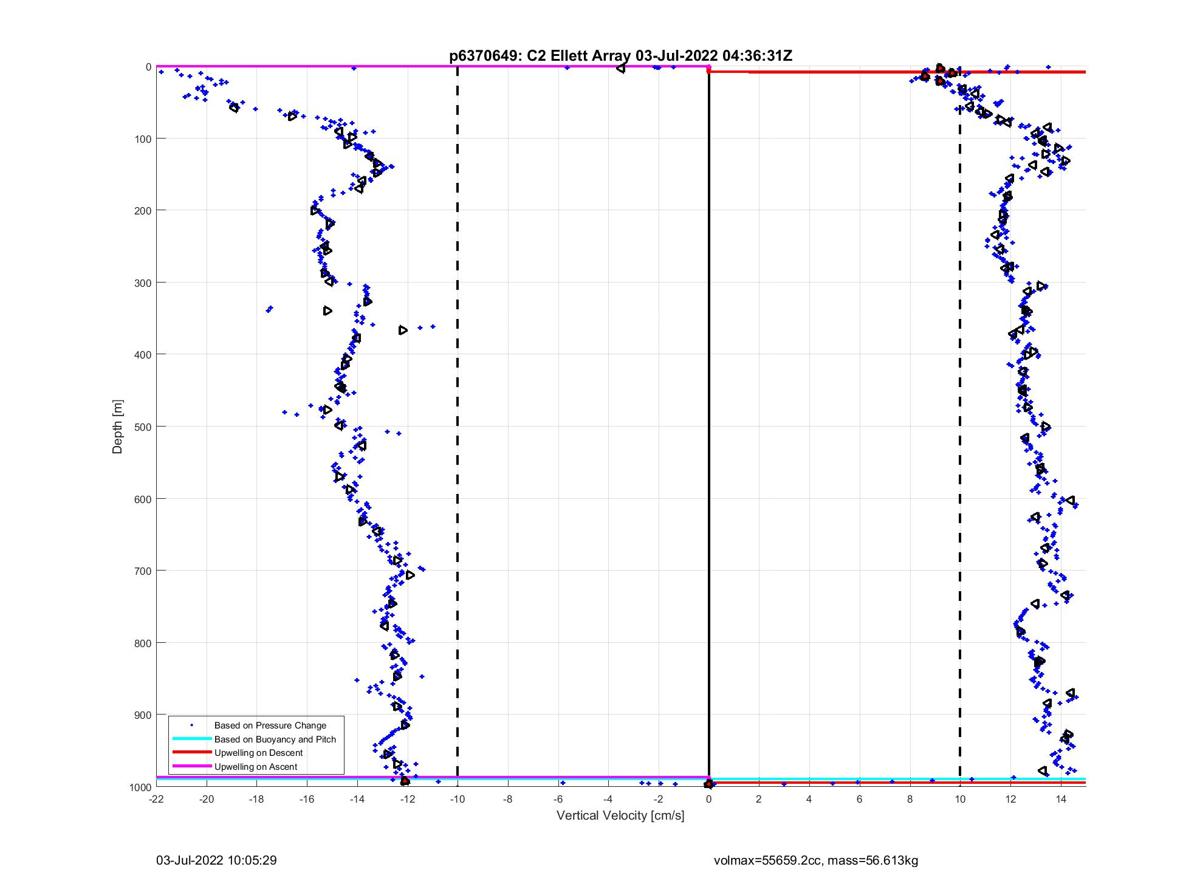This screenshot has height=885, width=1200.
Task: Click the '-16' velocity tick label
Action: (x=307, y=799)
